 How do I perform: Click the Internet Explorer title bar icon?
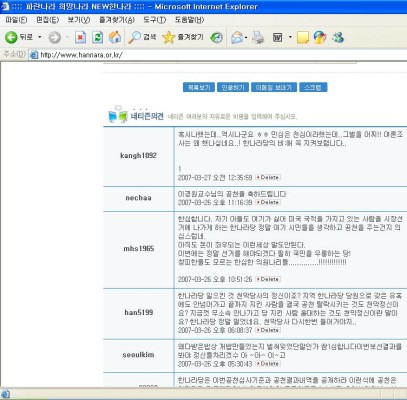pyautogui.click(x=5, y=6)
